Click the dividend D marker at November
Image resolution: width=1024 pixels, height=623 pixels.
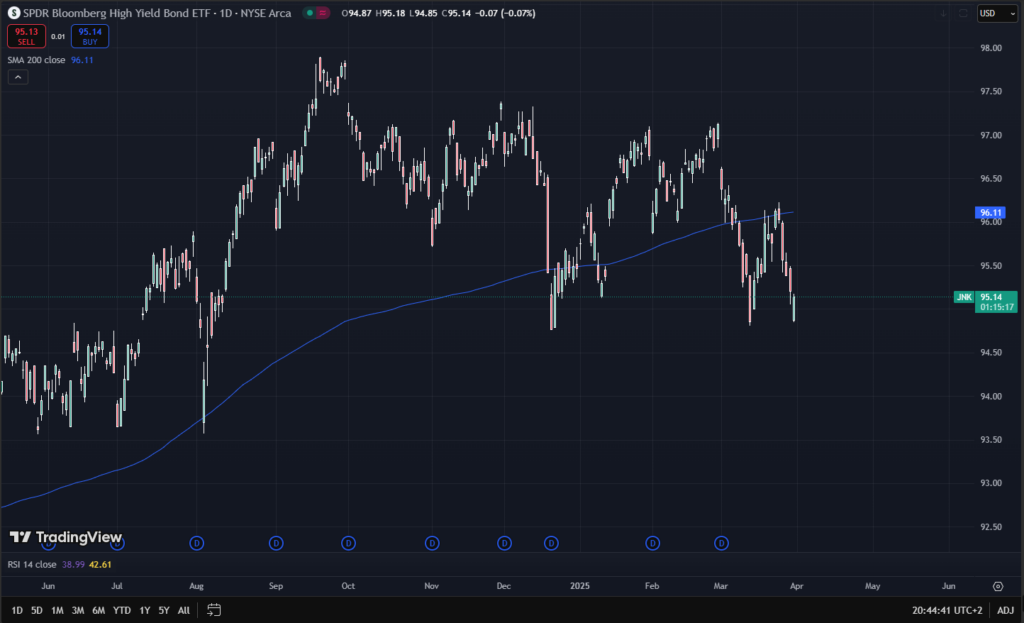pyautogui.click(x=432, y=543)
